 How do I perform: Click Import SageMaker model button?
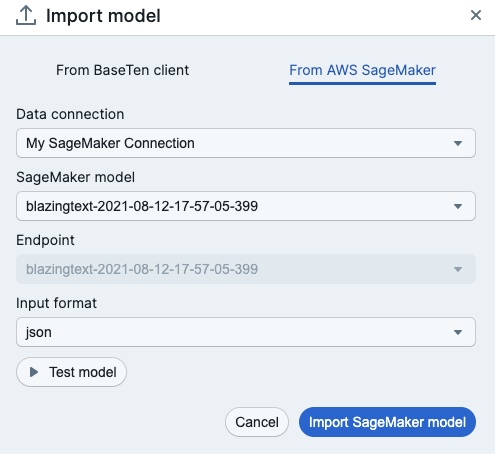[387, 422]
